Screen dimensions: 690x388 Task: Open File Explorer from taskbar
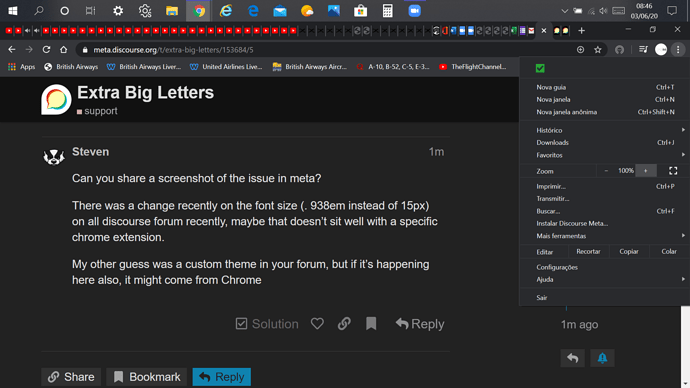[x=172, y=11]
